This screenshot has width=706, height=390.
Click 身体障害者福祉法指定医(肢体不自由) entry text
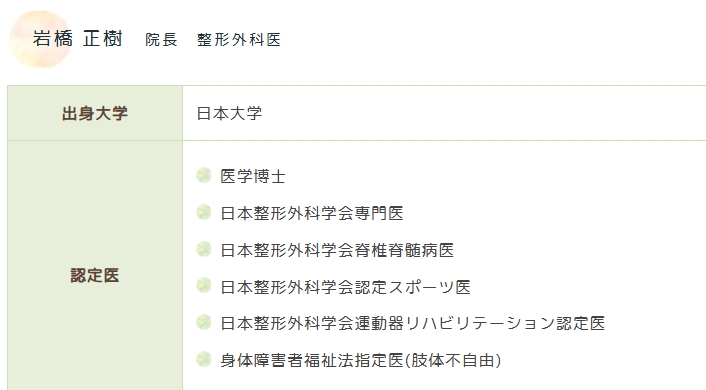[361, 360]
